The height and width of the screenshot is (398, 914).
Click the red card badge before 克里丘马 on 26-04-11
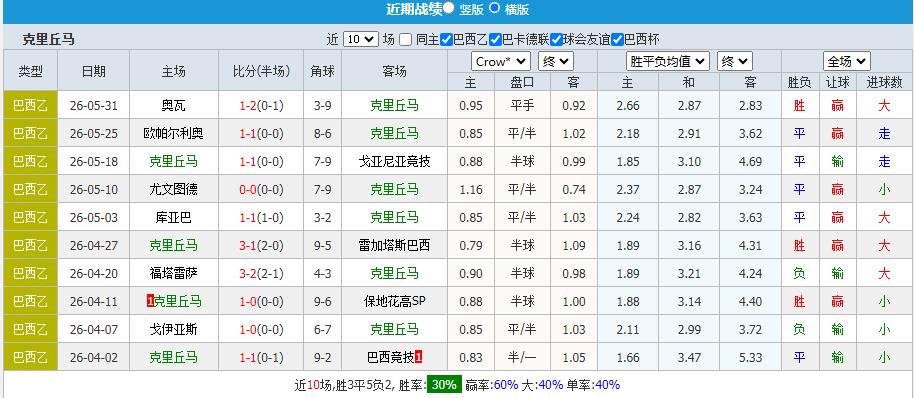[150, 301]
